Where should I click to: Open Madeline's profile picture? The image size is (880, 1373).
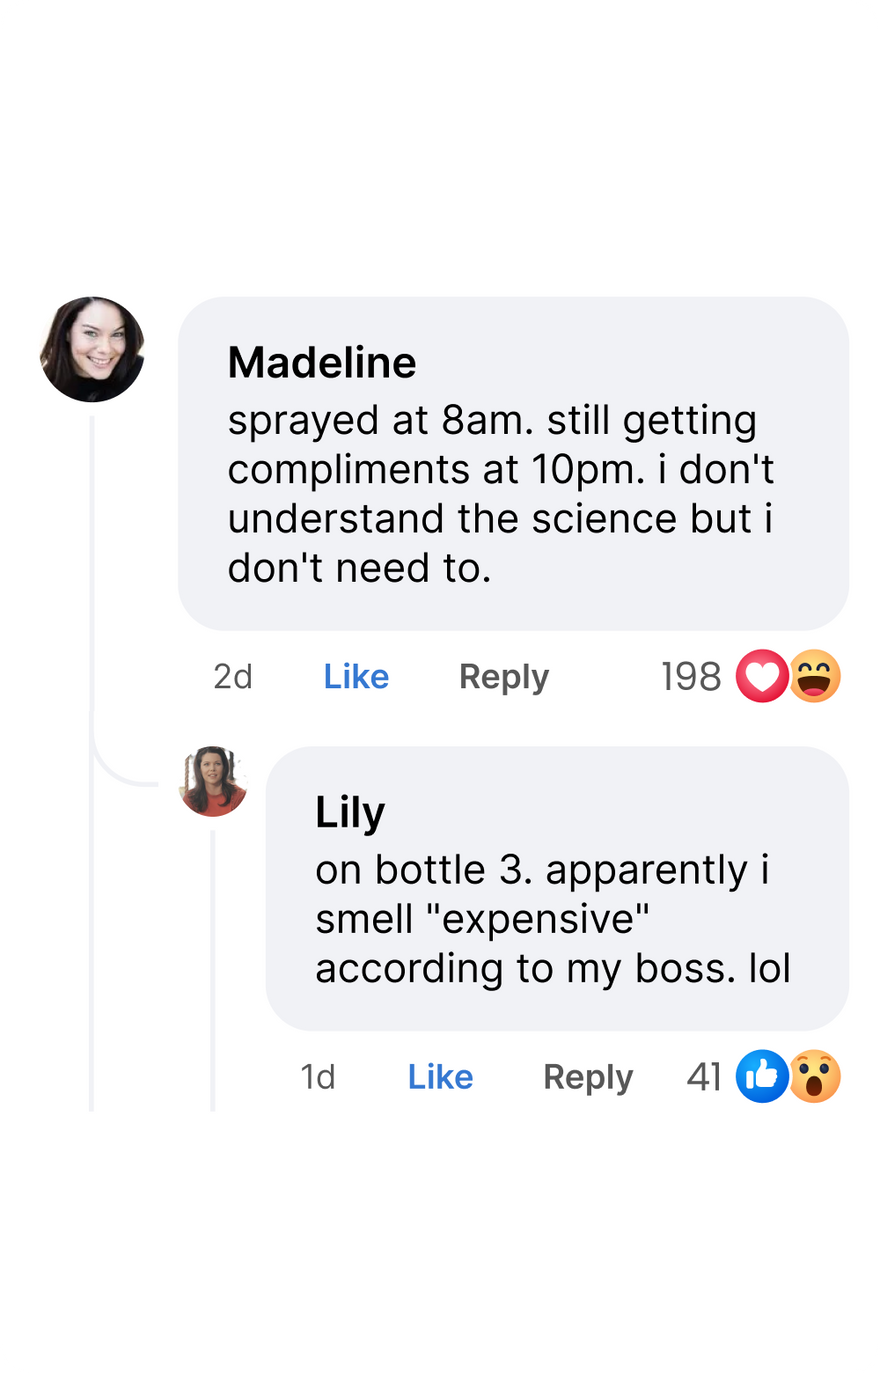(92, 350)
